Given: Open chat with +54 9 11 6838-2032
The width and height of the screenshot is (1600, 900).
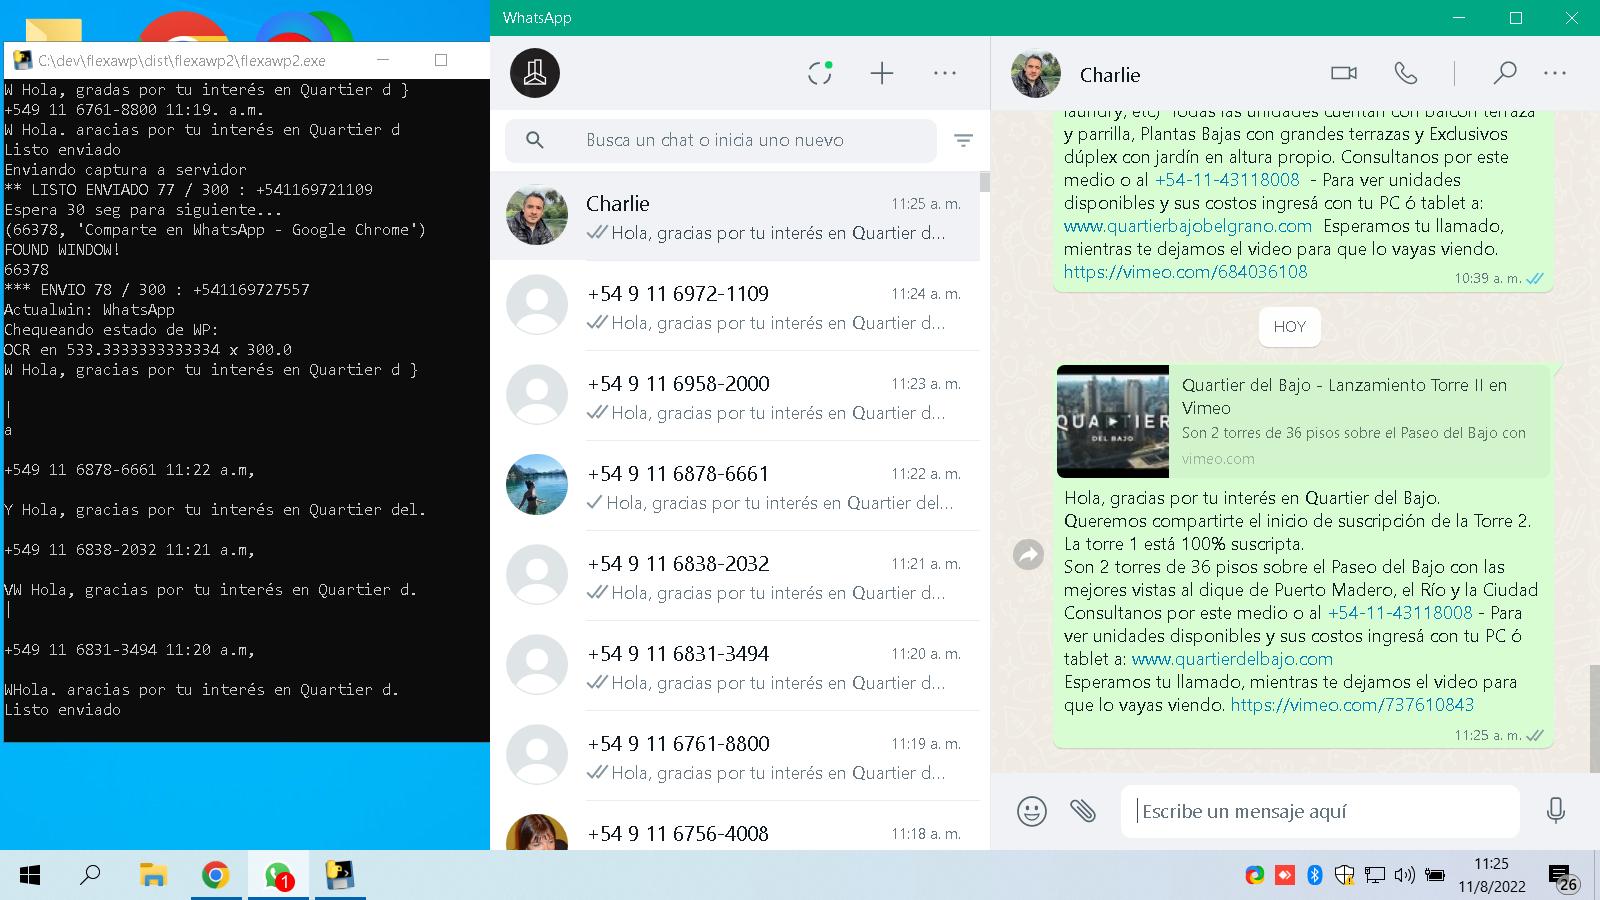Looking at the screenshot, I should coord(735,576).
